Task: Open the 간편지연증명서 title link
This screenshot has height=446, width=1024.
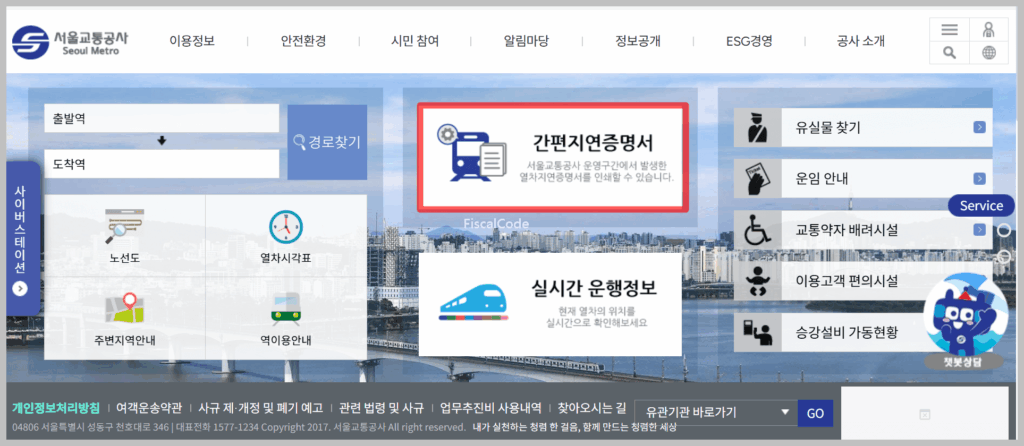Action: coord(592,142)
